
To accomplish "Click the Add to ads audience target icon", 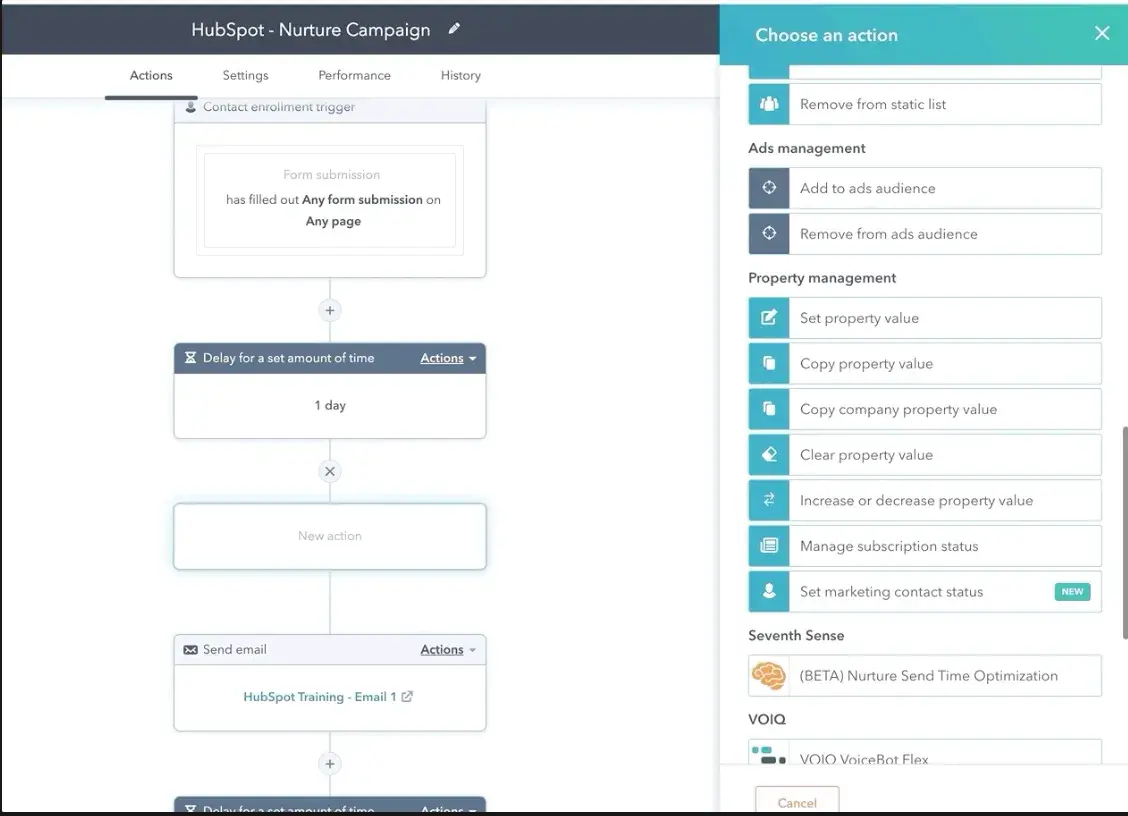I will tap(768, 188).
